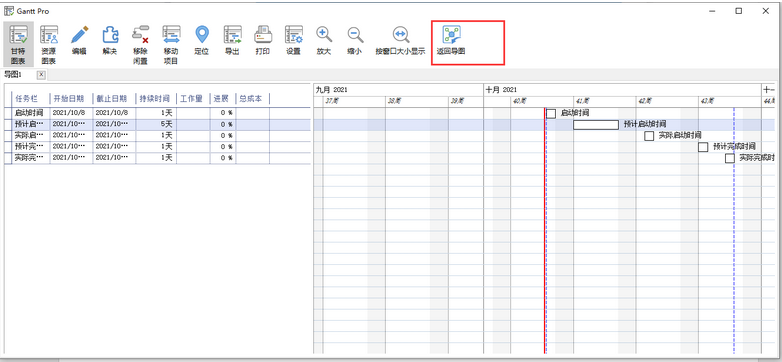Click 移除闲置 toolbar icon
The width and height of the screenshot is (782, 362).
pyautogui.click(x=140, y=45)
